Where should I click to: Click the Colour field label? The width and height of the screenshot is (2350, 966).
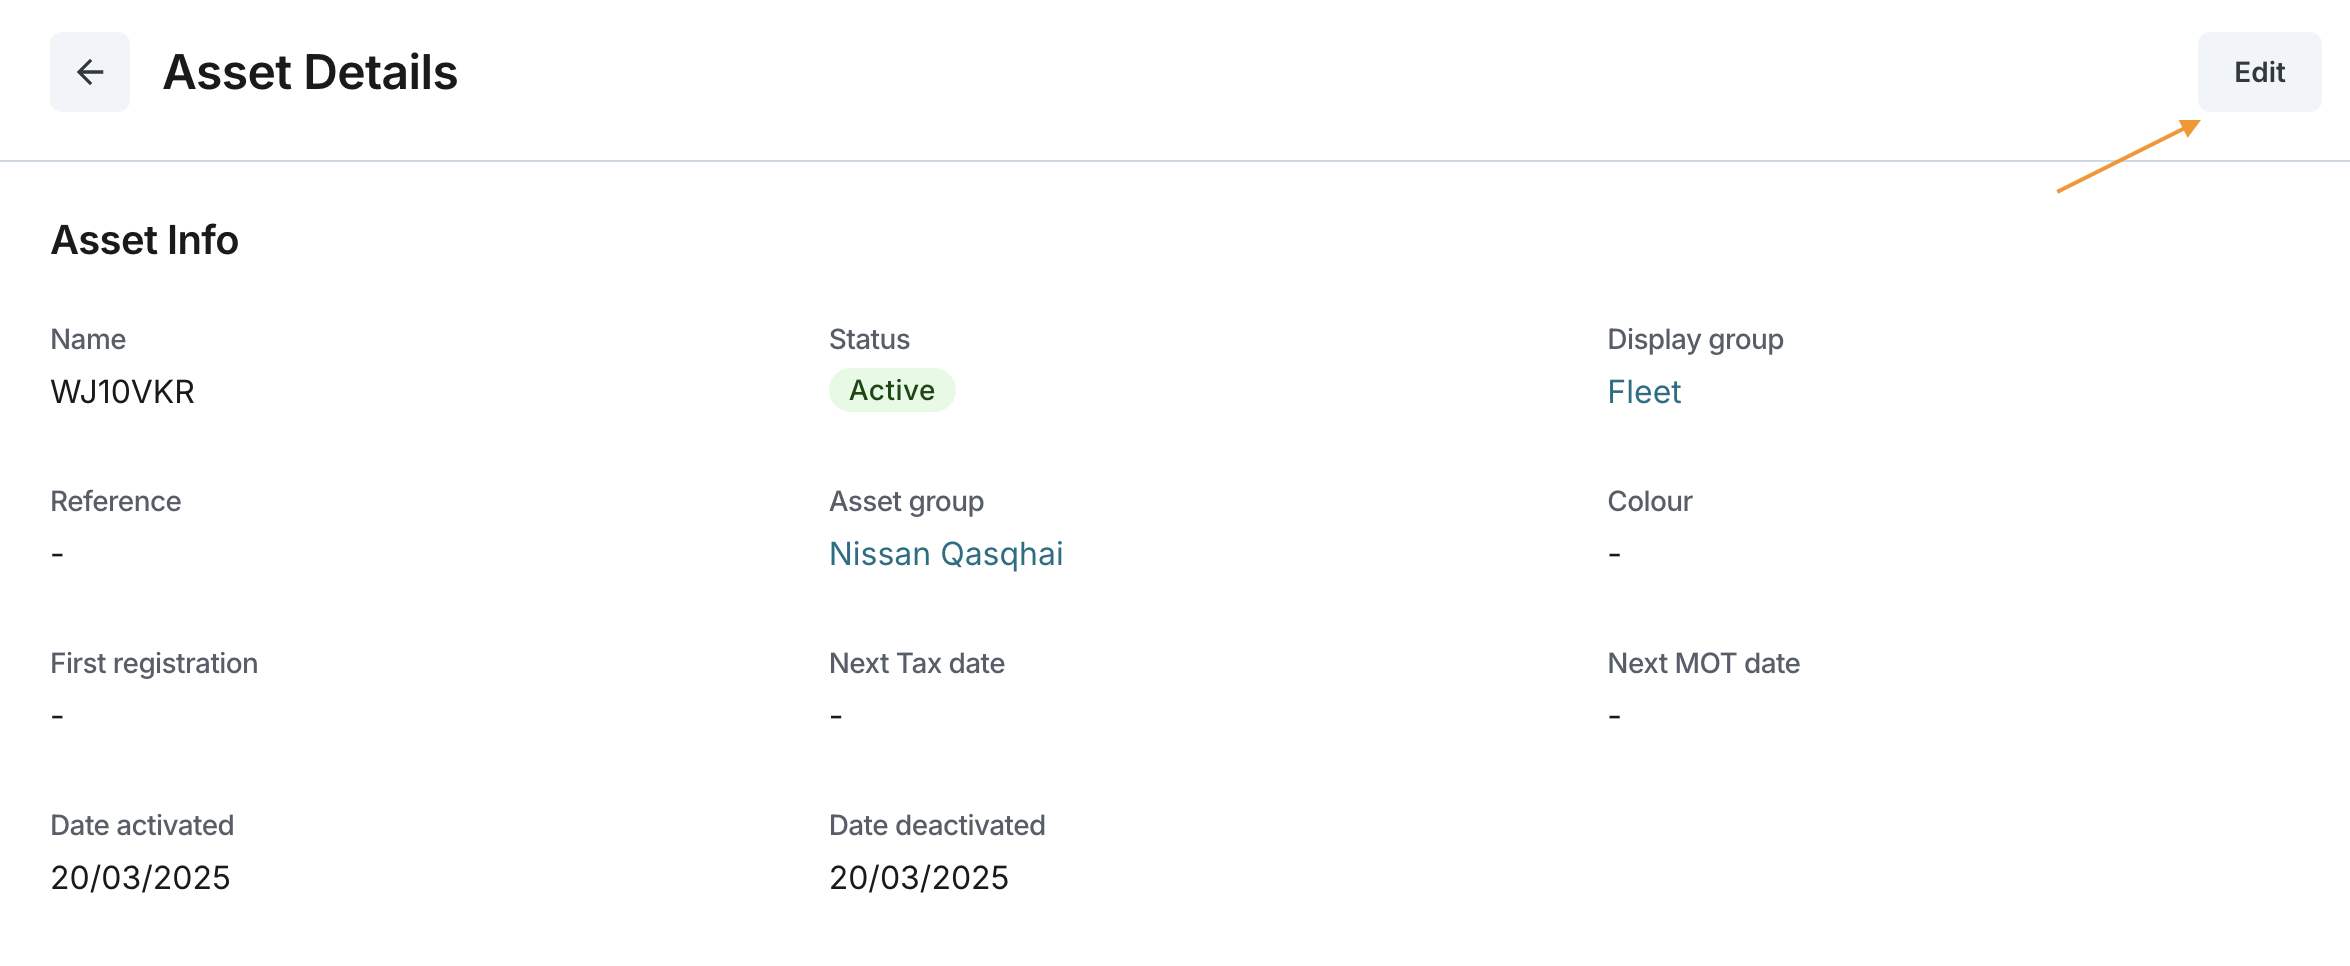coord(1649,502)
